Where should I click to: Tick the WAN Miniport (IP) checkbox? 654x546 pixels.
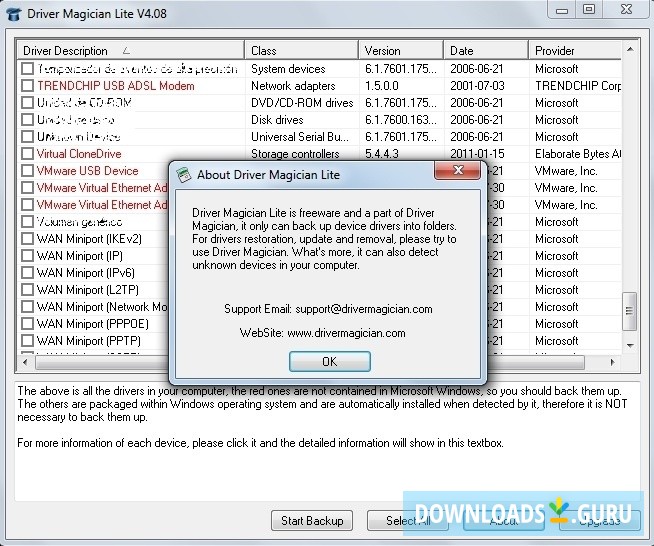[28, 256]
